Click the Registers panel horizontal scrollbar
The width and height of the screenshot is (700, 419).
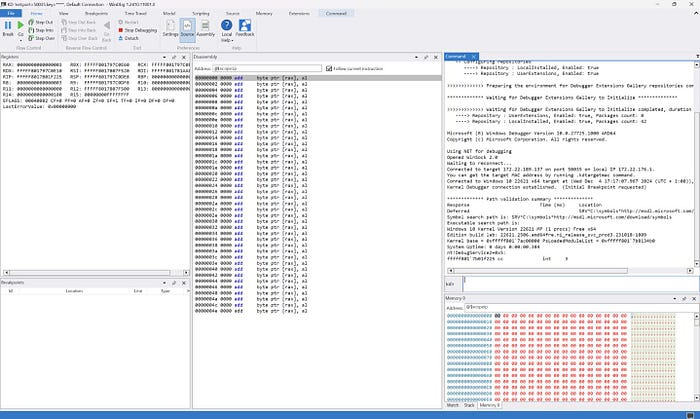pyautogui.click(x=90, y=273)
